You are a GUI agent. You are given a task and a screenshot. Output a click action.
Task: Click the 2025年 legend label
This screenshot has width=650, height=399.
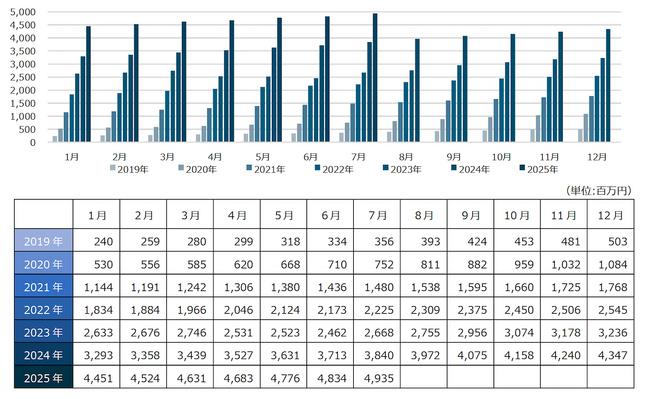click(543, 169)
